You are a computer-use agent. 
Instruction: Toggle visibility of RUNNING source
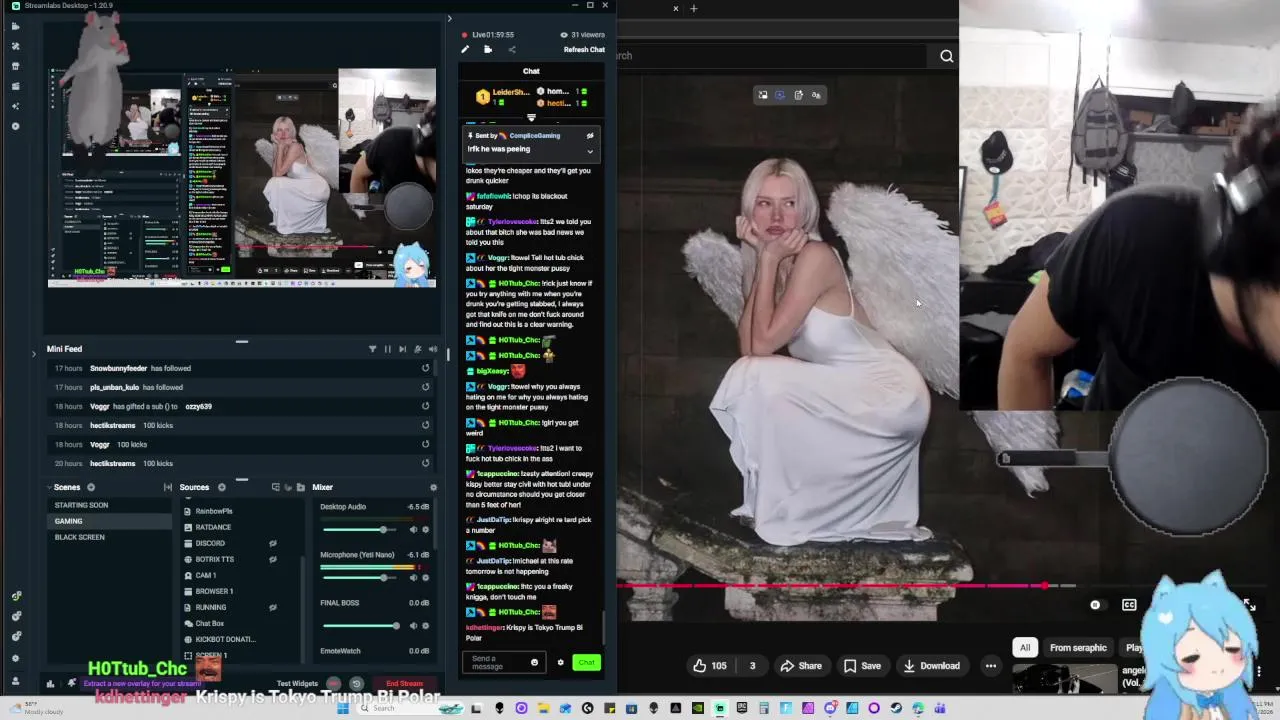[272, 607]
